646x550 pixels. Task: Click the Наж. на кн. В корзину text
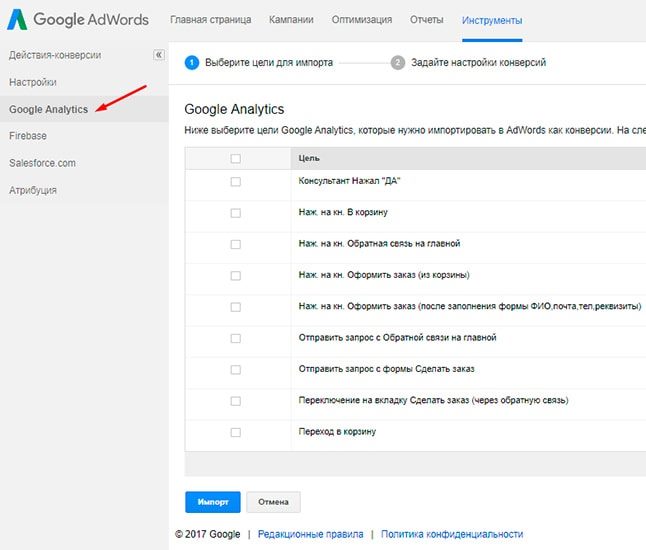[343, 212]
